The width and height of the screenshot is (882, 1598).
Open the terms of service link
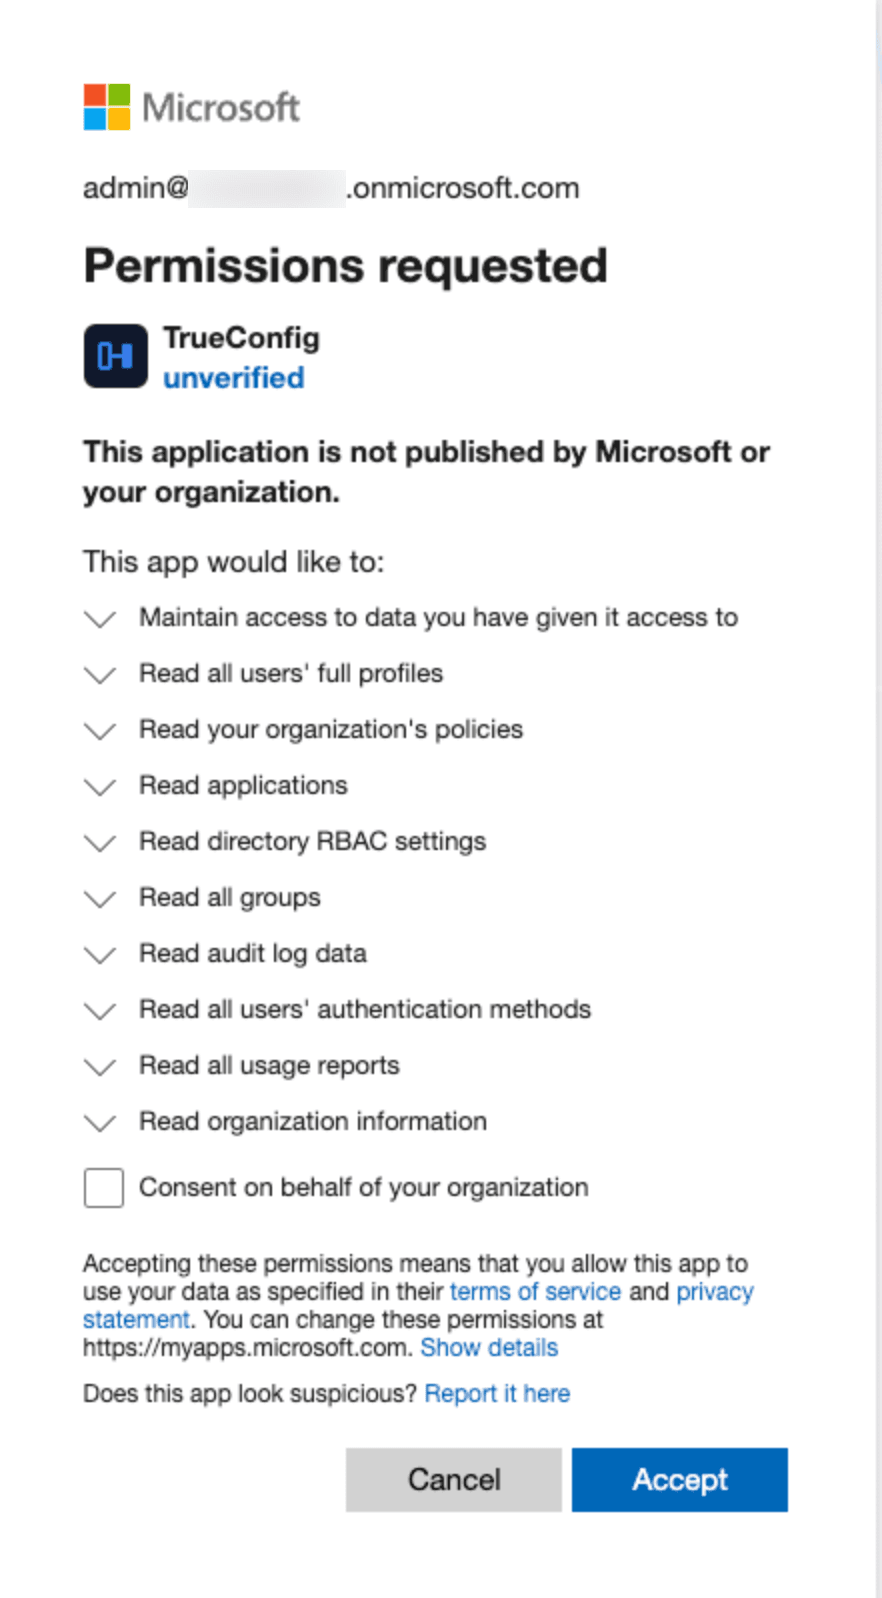coord(535,1291)
